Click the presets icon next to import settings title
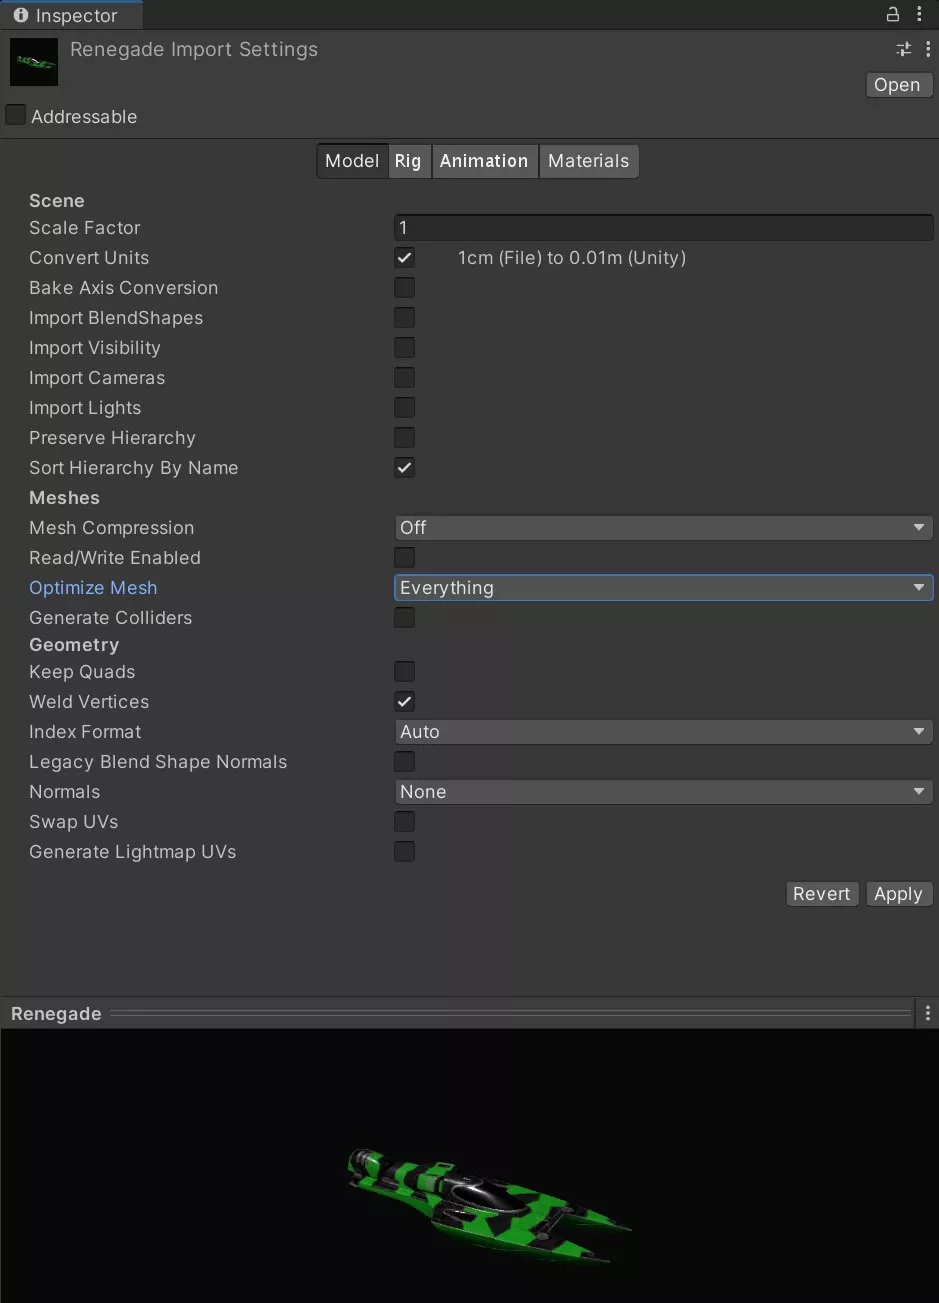This screenshot has width=939, height=1303. click(x=903, y=48)
